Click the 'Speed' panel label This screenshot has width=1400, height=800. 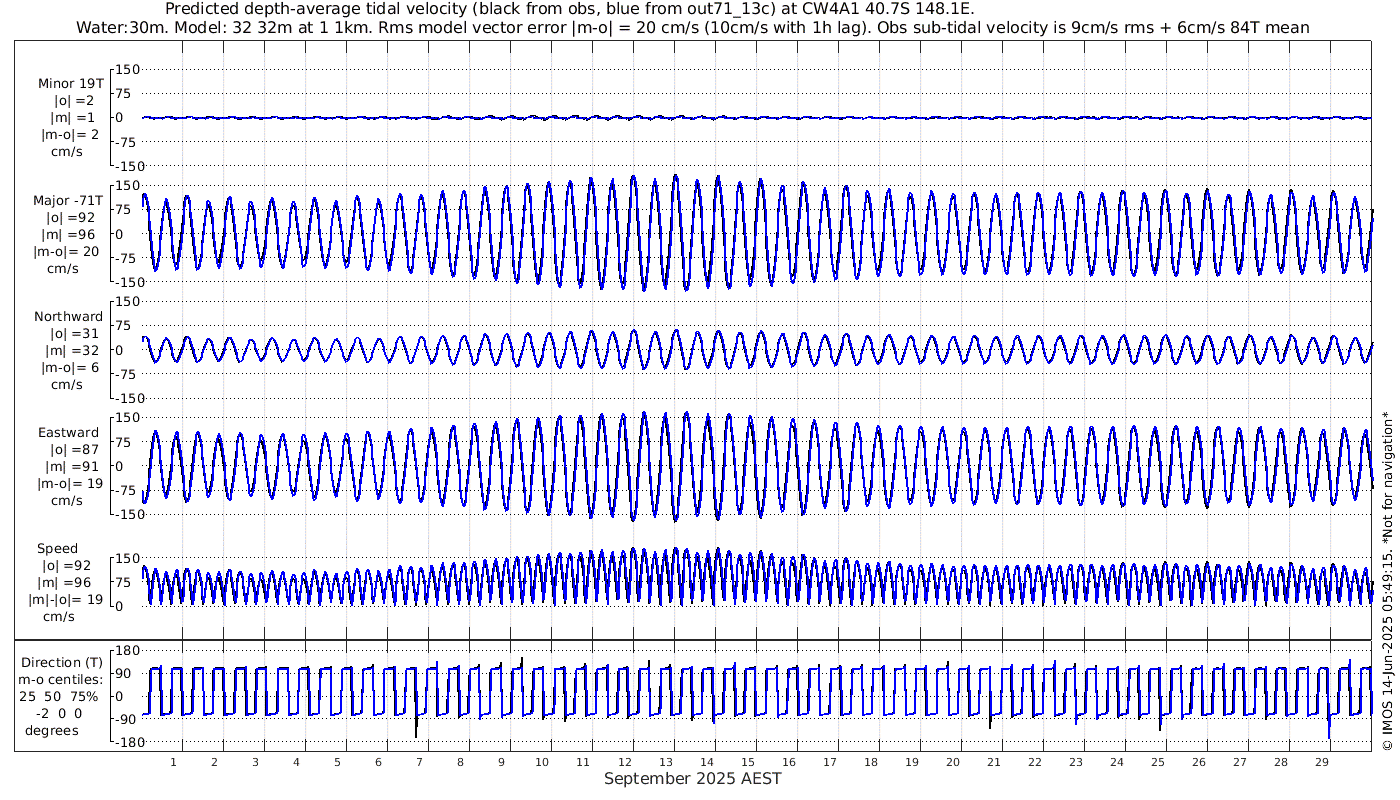coord(58,549)
